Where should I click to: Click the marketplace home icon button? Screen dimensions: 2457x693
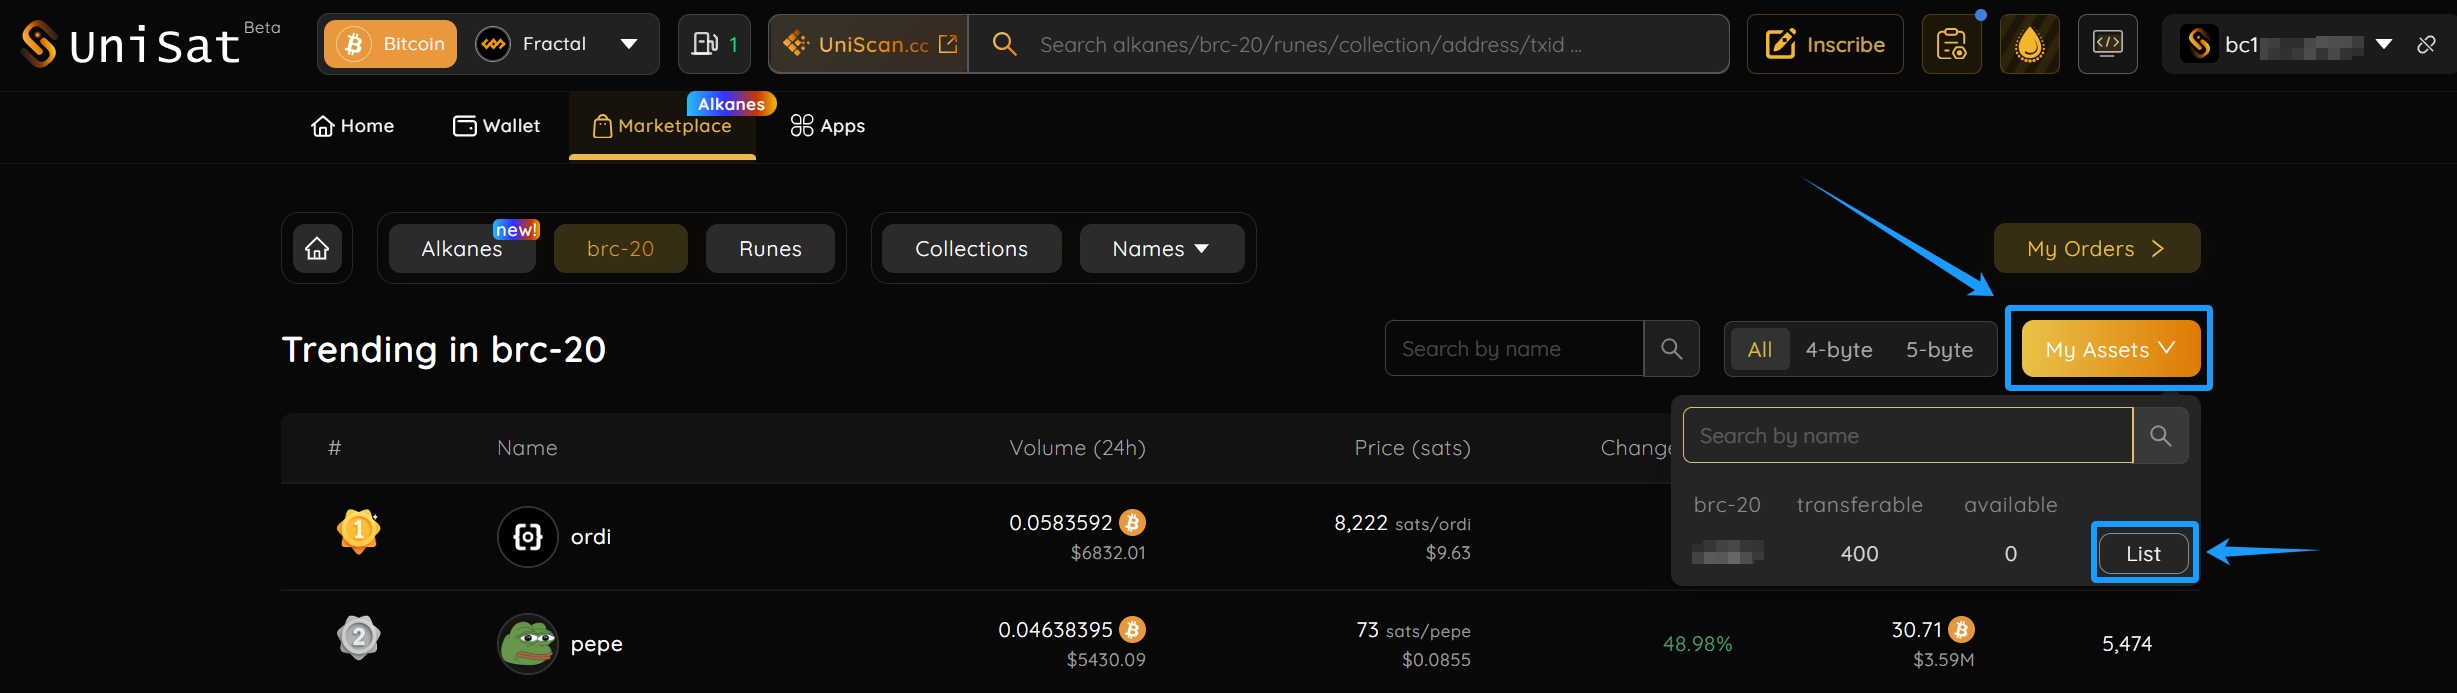pos(317,248)
